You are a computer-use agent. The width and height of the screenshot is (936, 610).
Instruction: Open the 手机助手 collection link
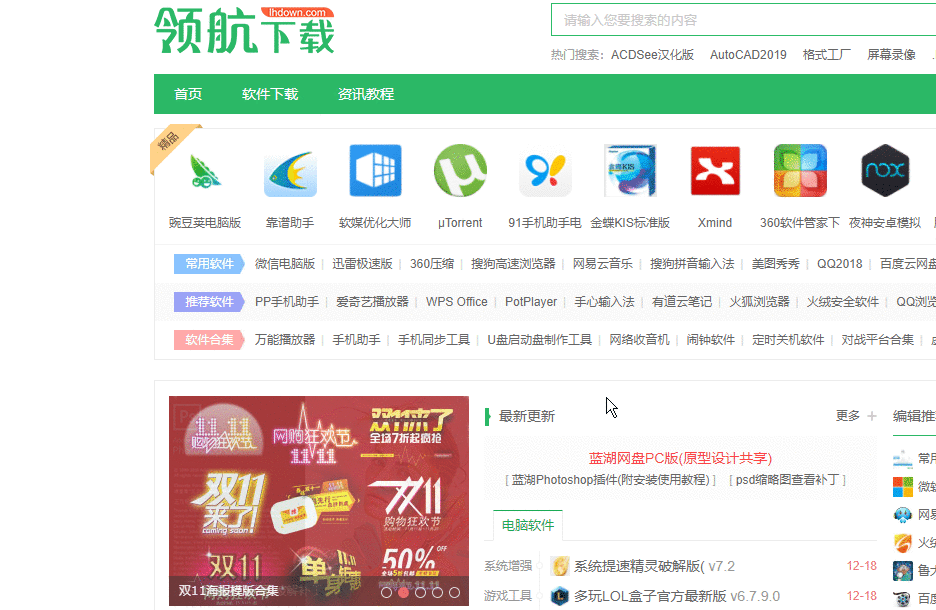point(356,340)
